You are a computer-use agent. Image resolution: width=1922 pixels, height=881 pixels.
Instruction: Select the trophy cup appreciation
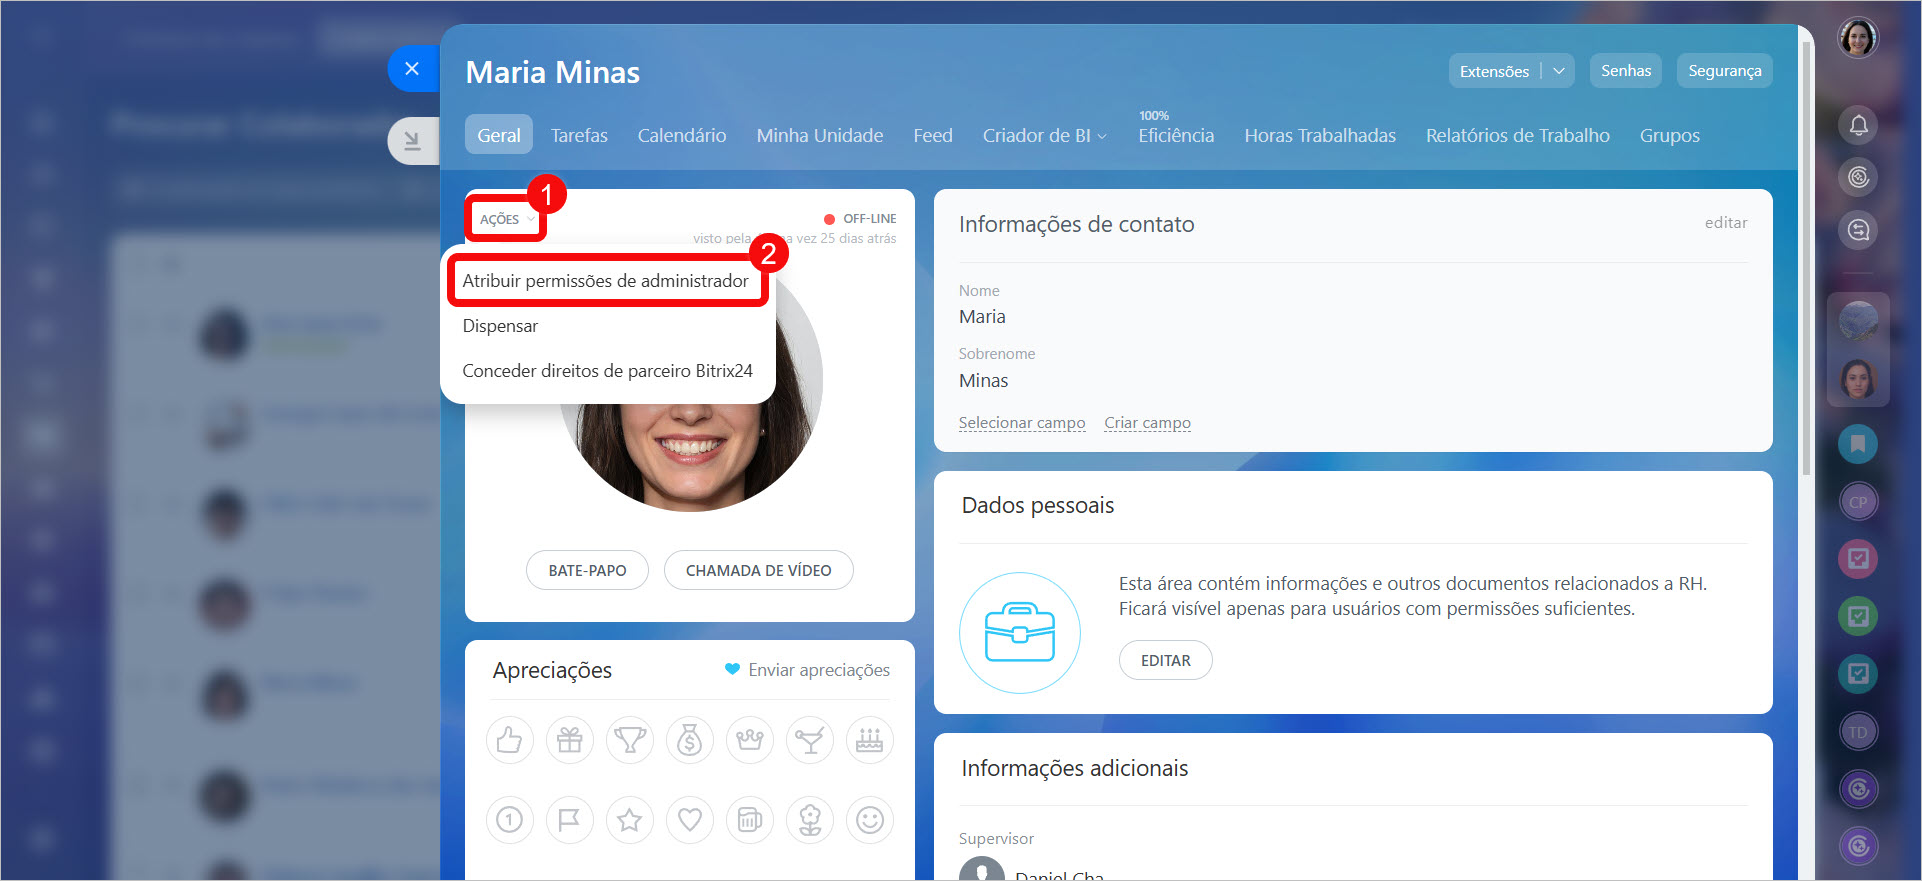[630, 740]
